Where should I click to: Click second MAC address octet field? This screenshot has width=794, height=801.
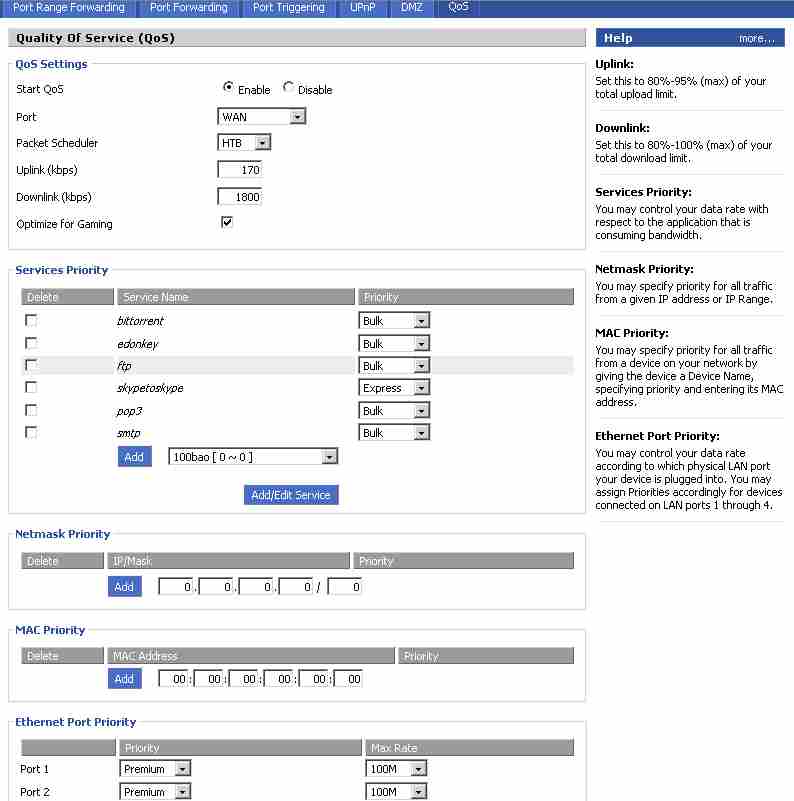(x=208, y=679)
